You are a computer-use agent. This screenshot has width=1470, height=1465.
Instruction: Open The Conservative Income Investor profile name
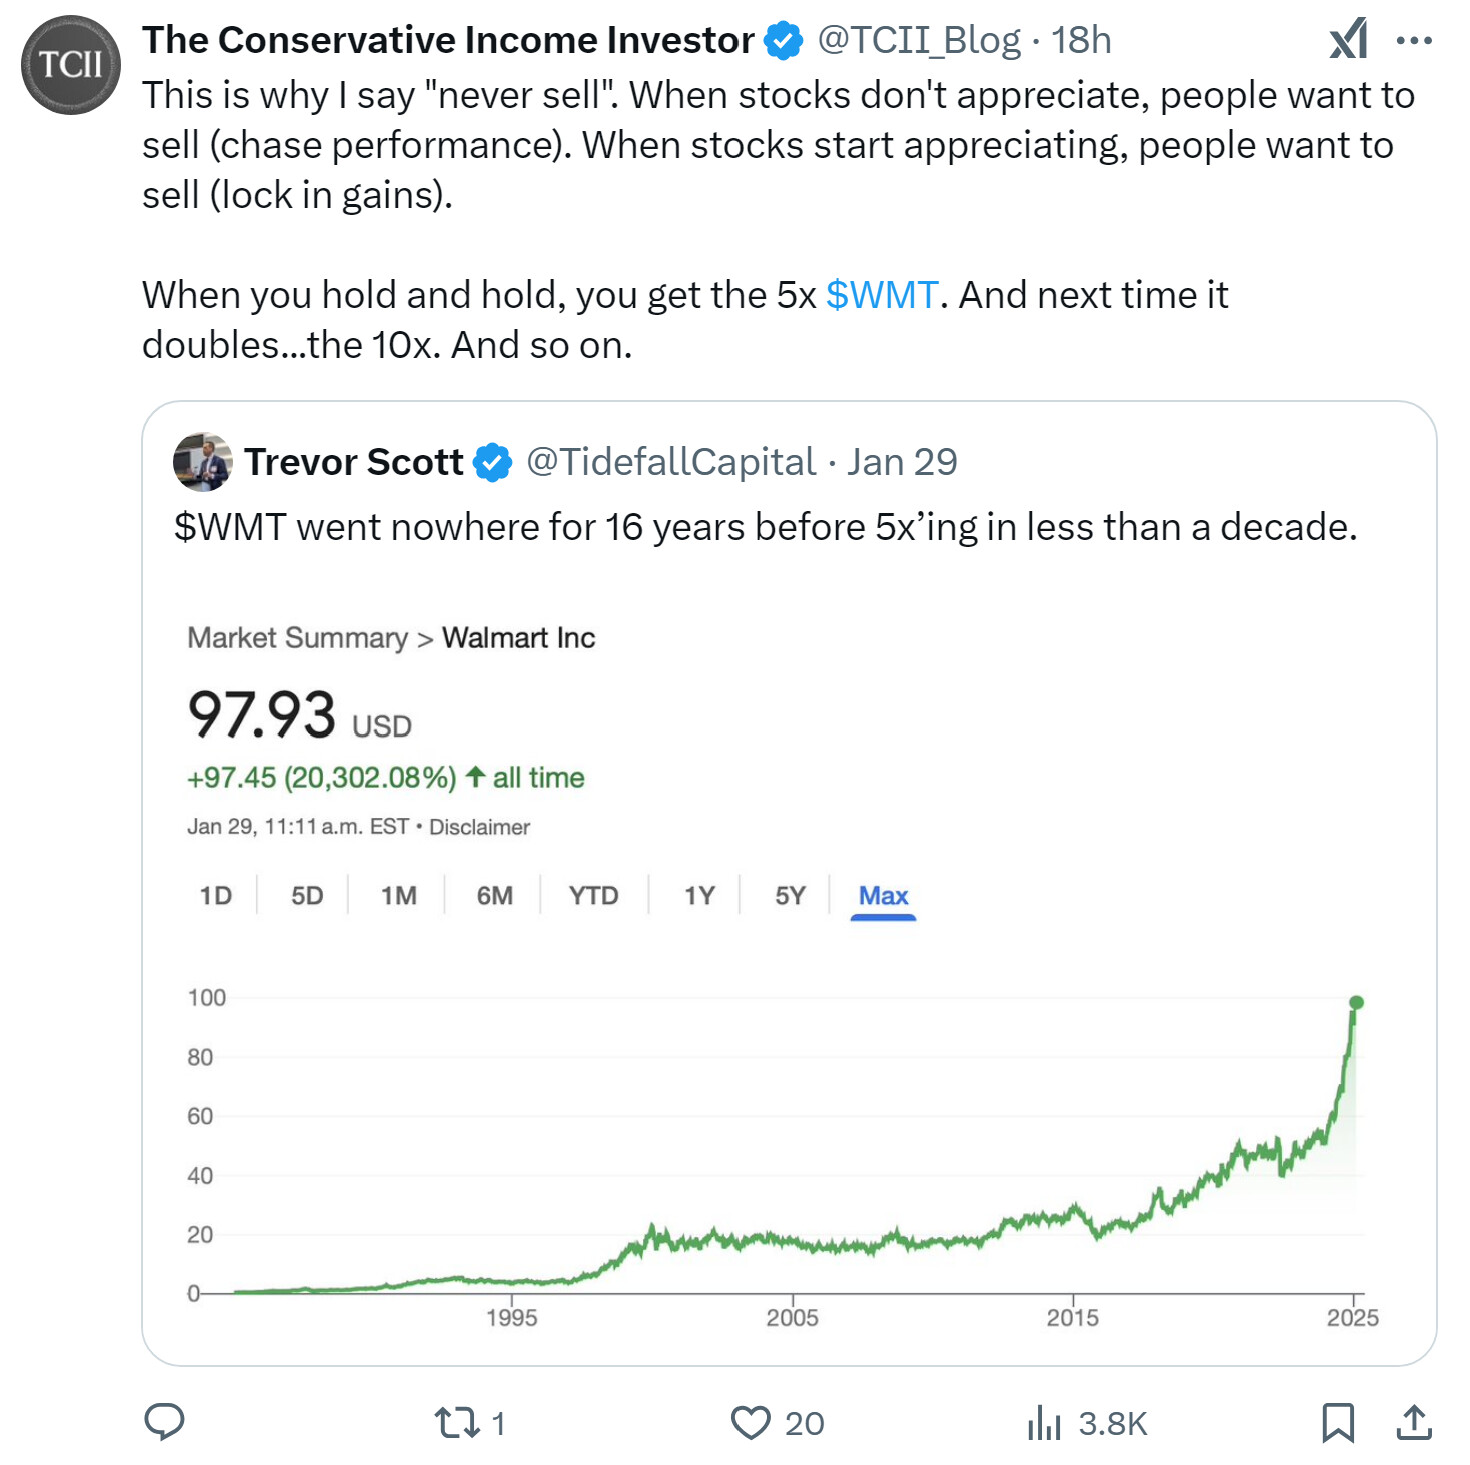pos(448,40)
